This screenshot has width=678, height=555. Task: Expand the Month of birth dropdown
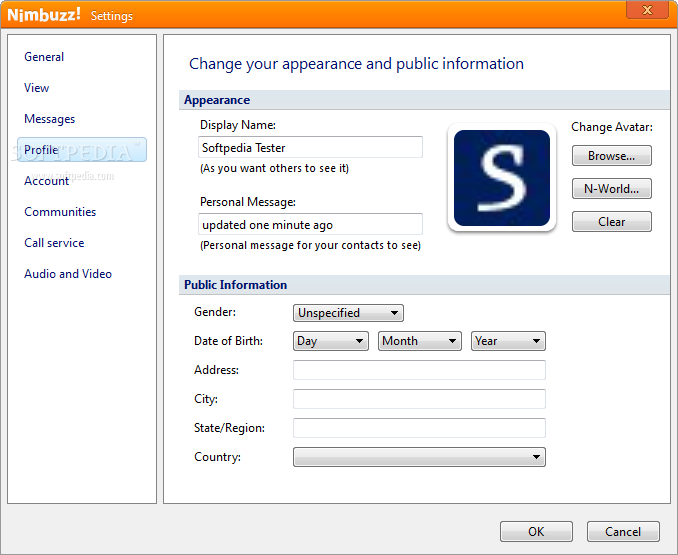tap(419, 341)
